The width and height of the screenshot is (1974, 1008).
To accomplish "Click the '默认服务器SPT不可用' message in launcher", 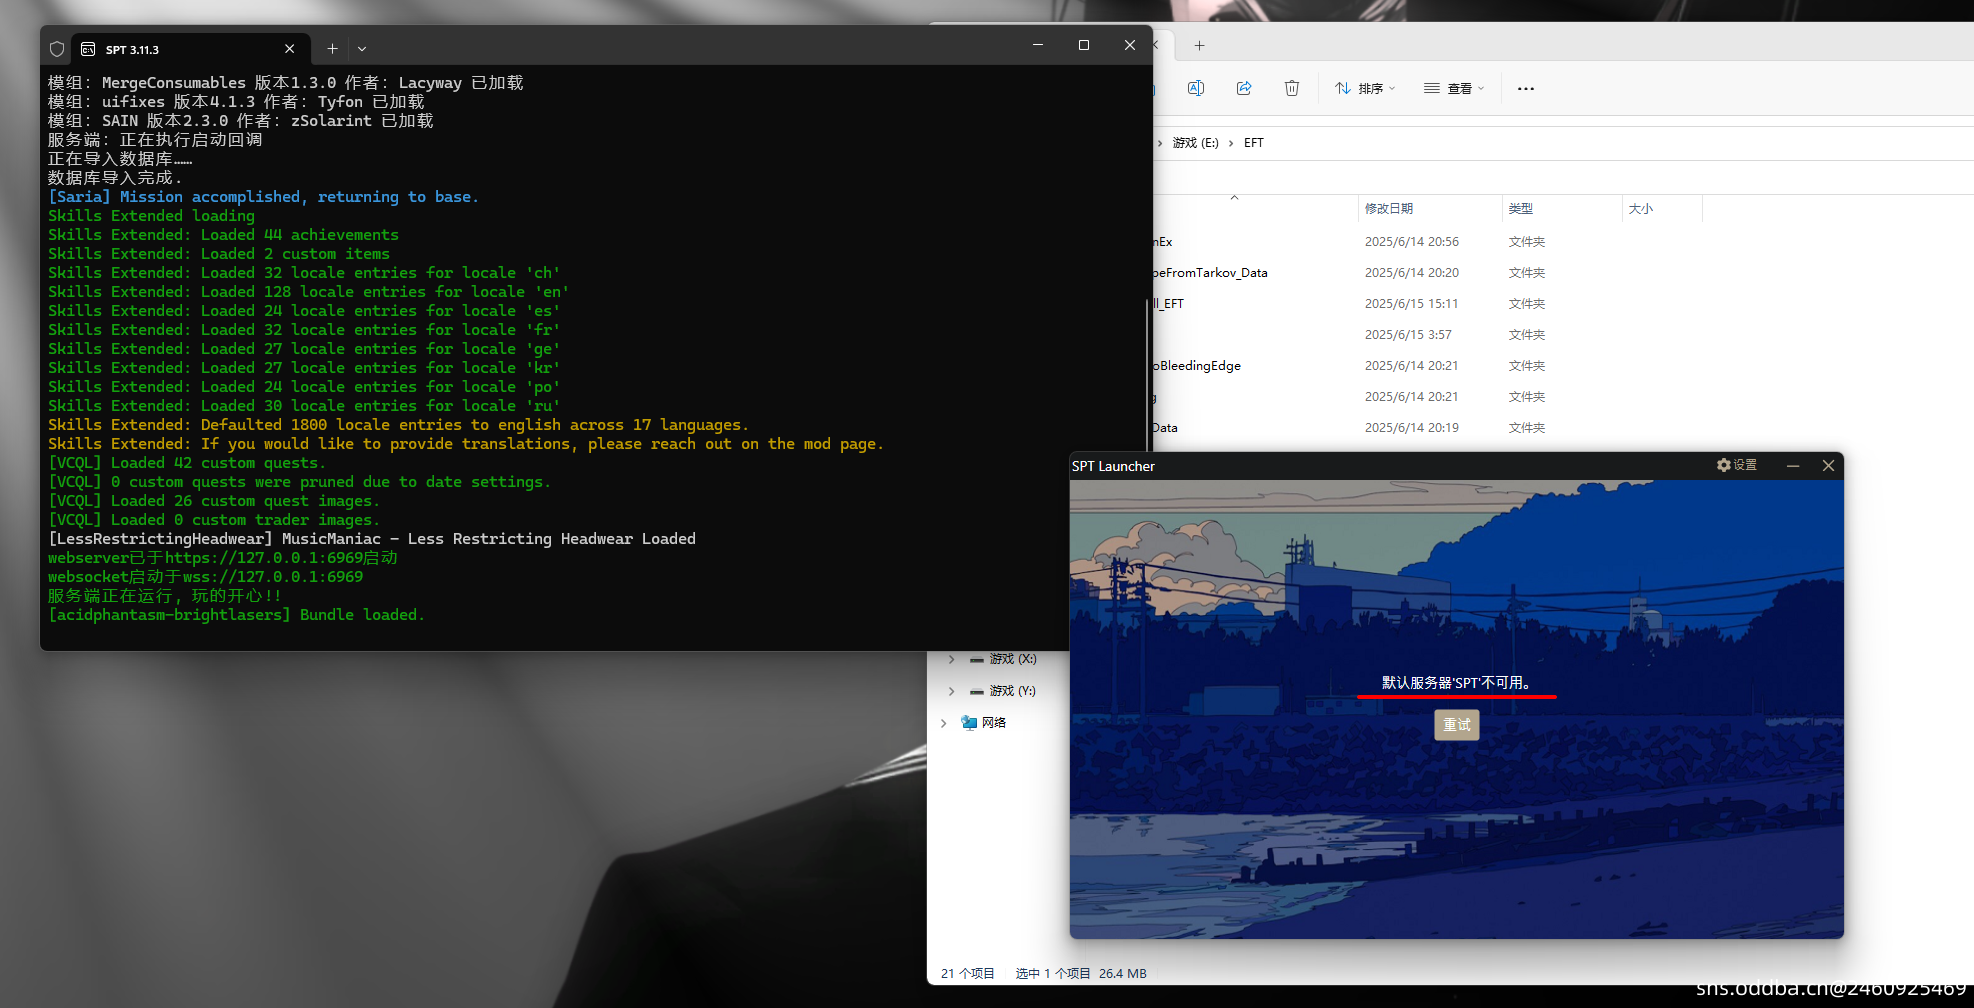I will [x=1456, y=683].
